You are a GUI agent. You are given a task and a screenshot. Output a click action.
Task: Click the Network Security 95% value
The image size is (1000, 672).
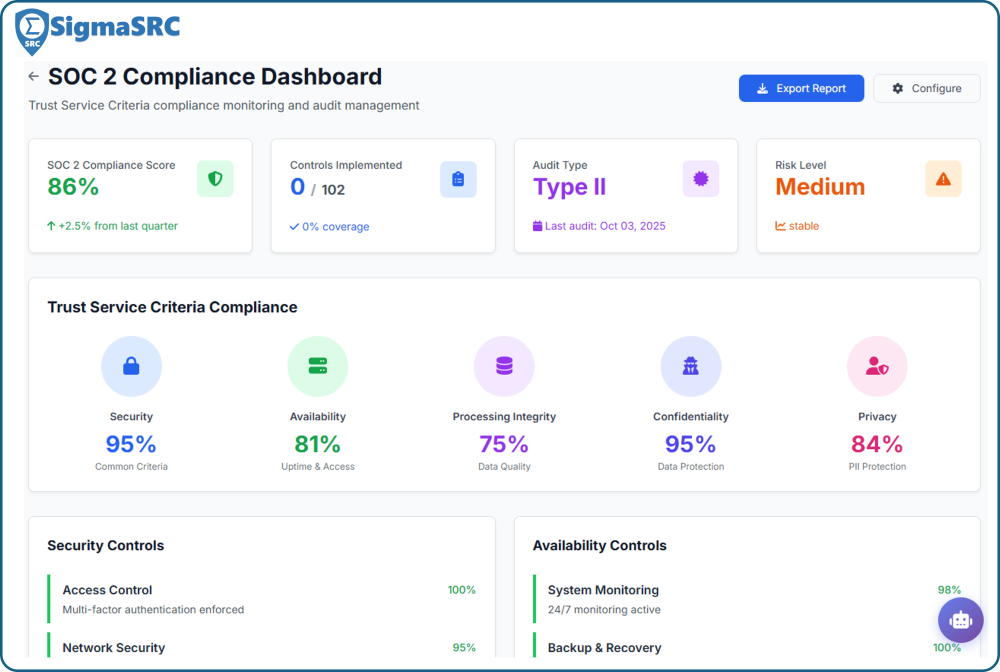(x=464, y=648)
